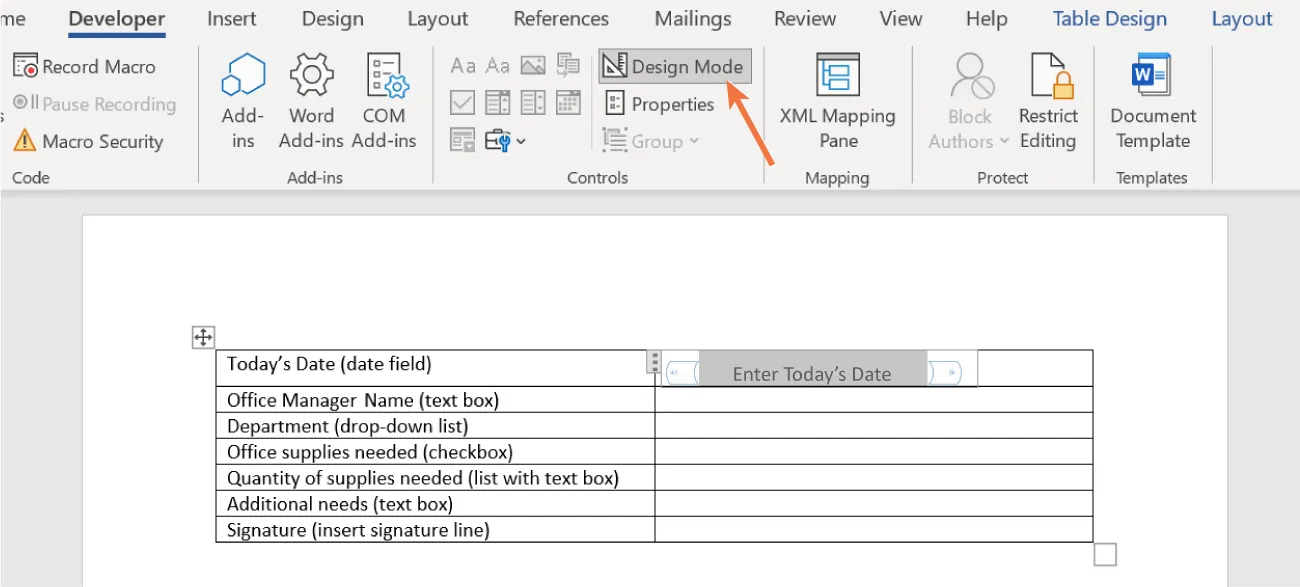Insert a Rich Text content control
The width and height of the screenshot is (1300, 587).
[462, 65]
